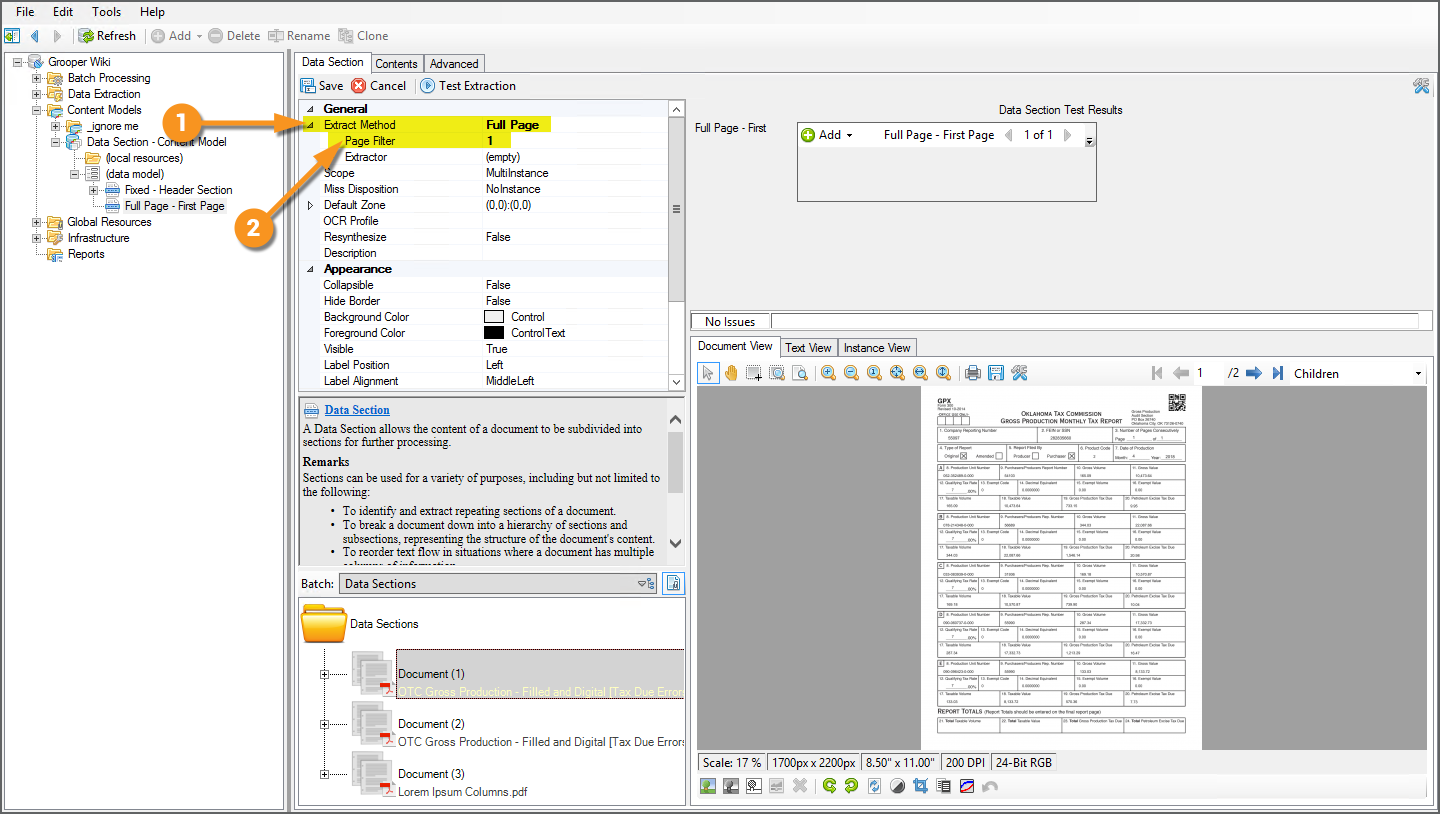The height and width of the screenshot is (814, 1440).
Task: Expand the Batch Processing tree node
Action: 37,78
